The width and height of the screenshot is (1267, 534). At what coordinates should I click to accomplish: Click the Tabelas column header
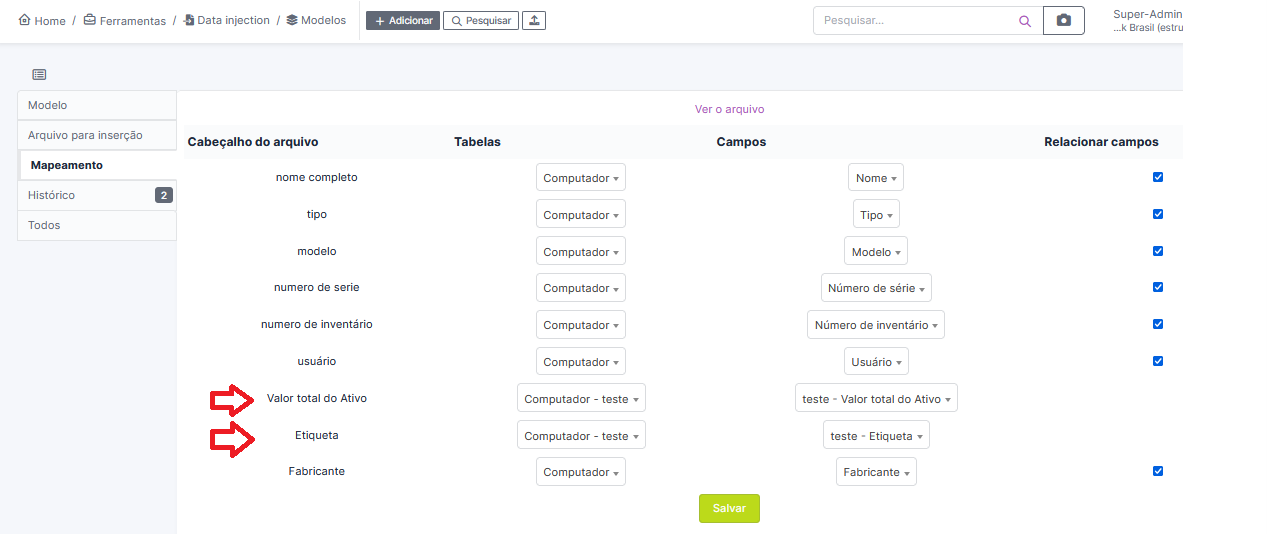point(477,142)
